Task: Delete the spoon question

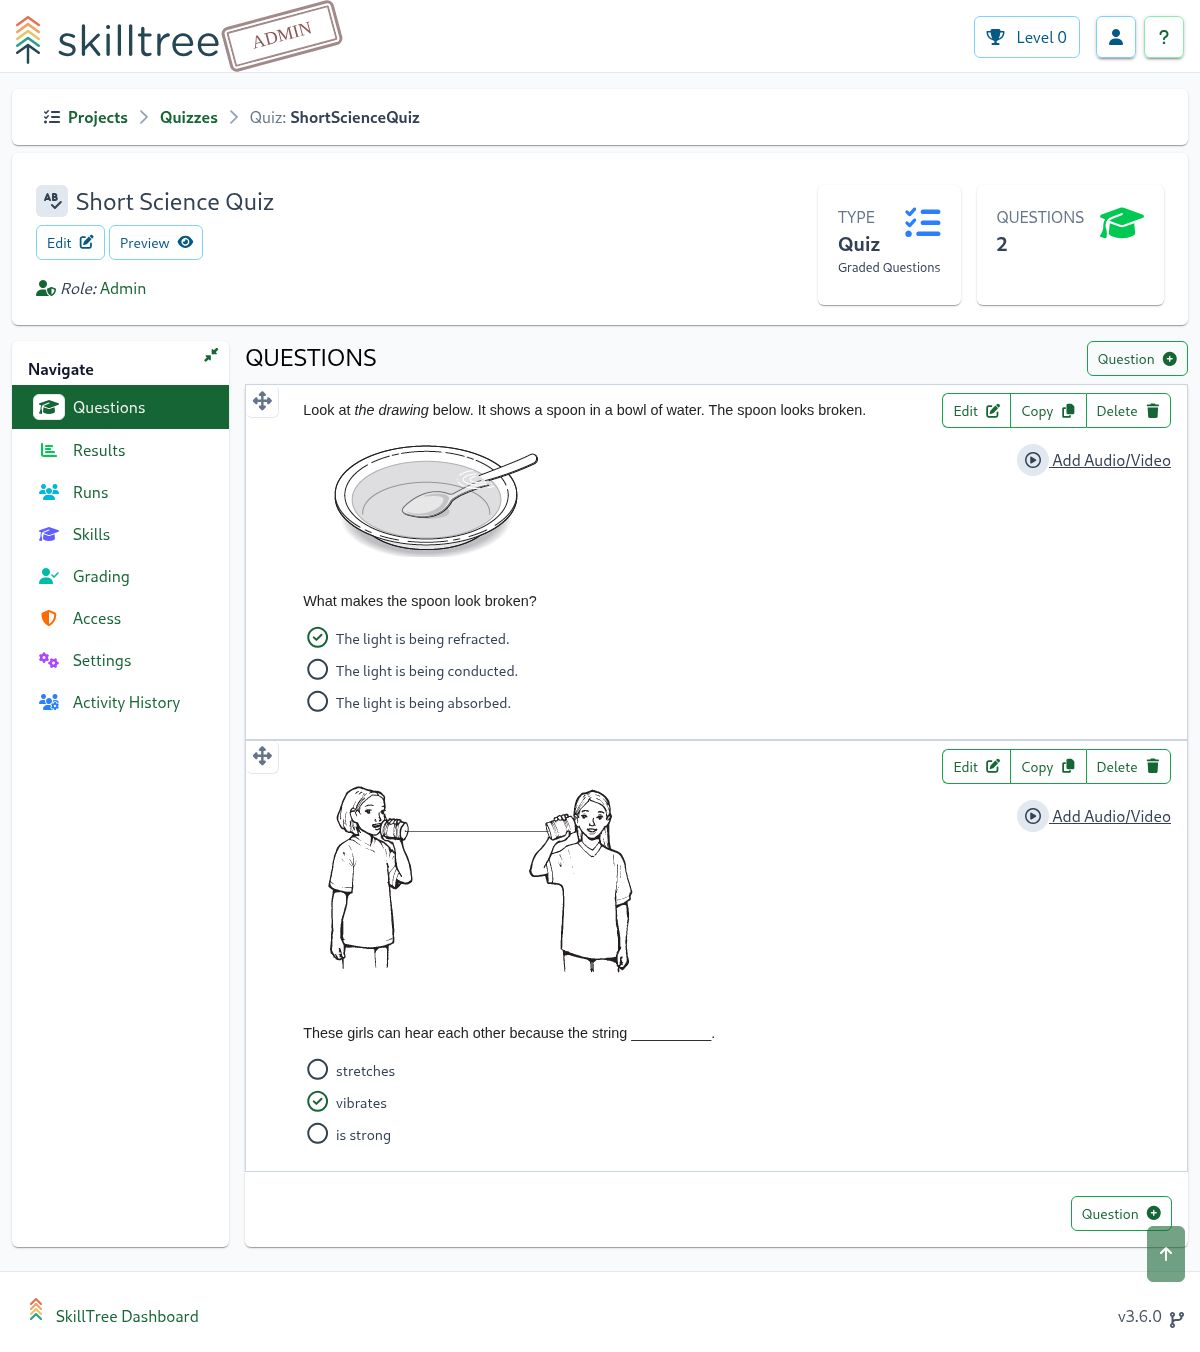Action: [x=1128, y=411]
